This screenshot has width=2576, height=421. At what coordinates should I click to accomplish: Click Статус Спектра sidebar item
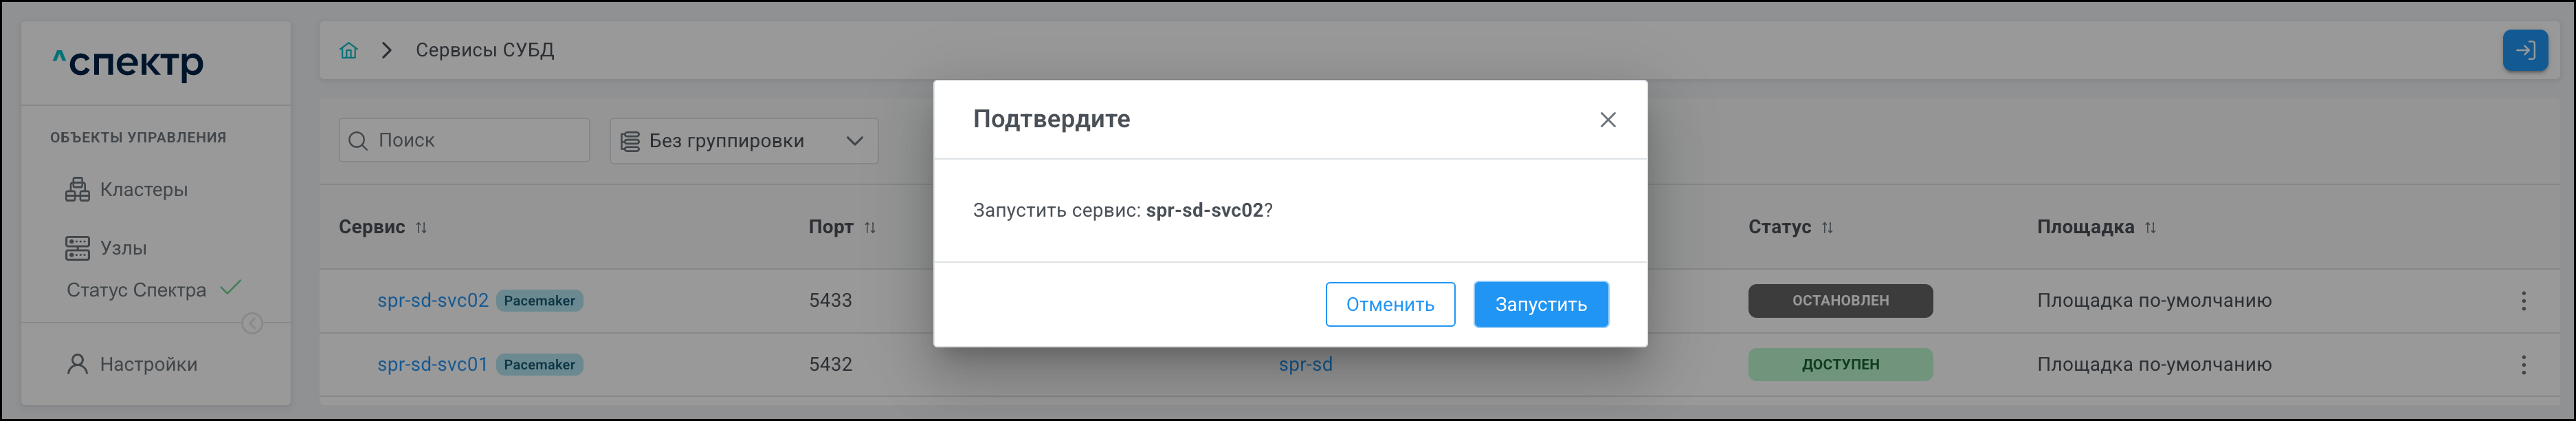tap(136, 290)
